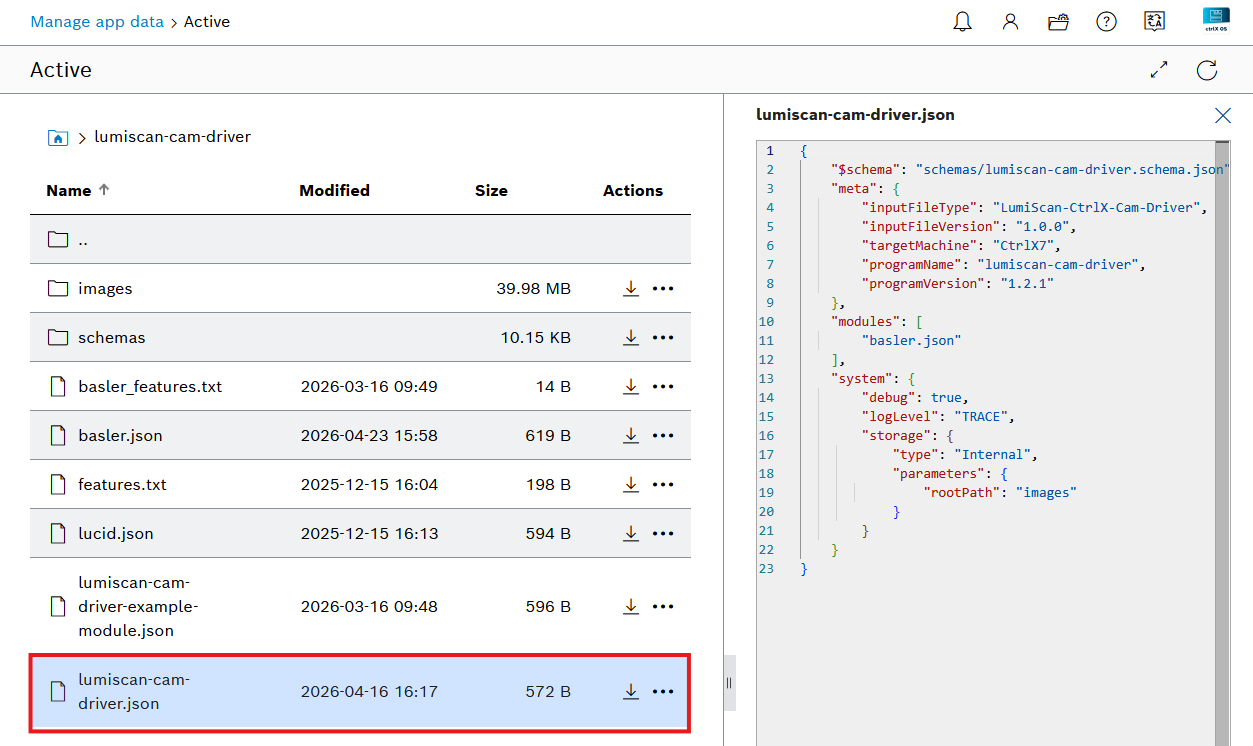Open the app data folder icon in header
Image resolution: width=1253 pixels, height=746 pixels.
pyautogui.click(x=1058, y=22)
